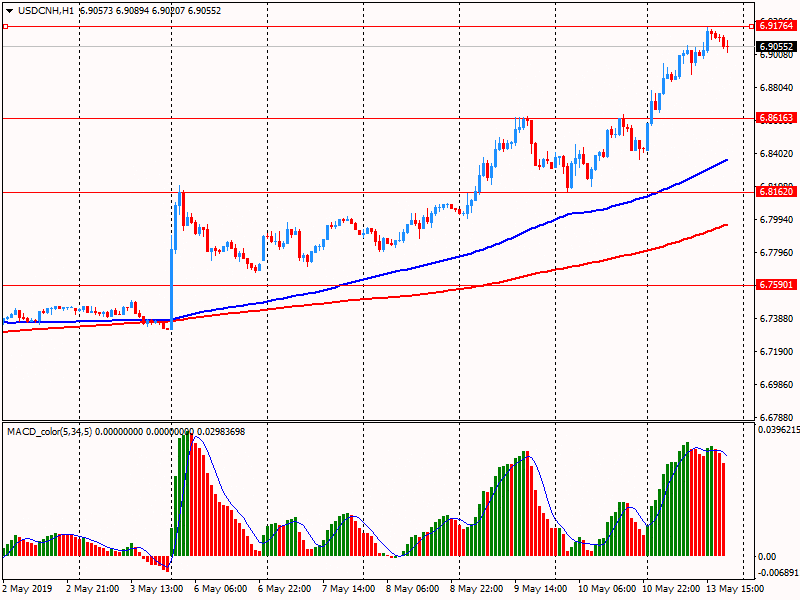Click the 13 May 15:00 time label

pos(735,589)
